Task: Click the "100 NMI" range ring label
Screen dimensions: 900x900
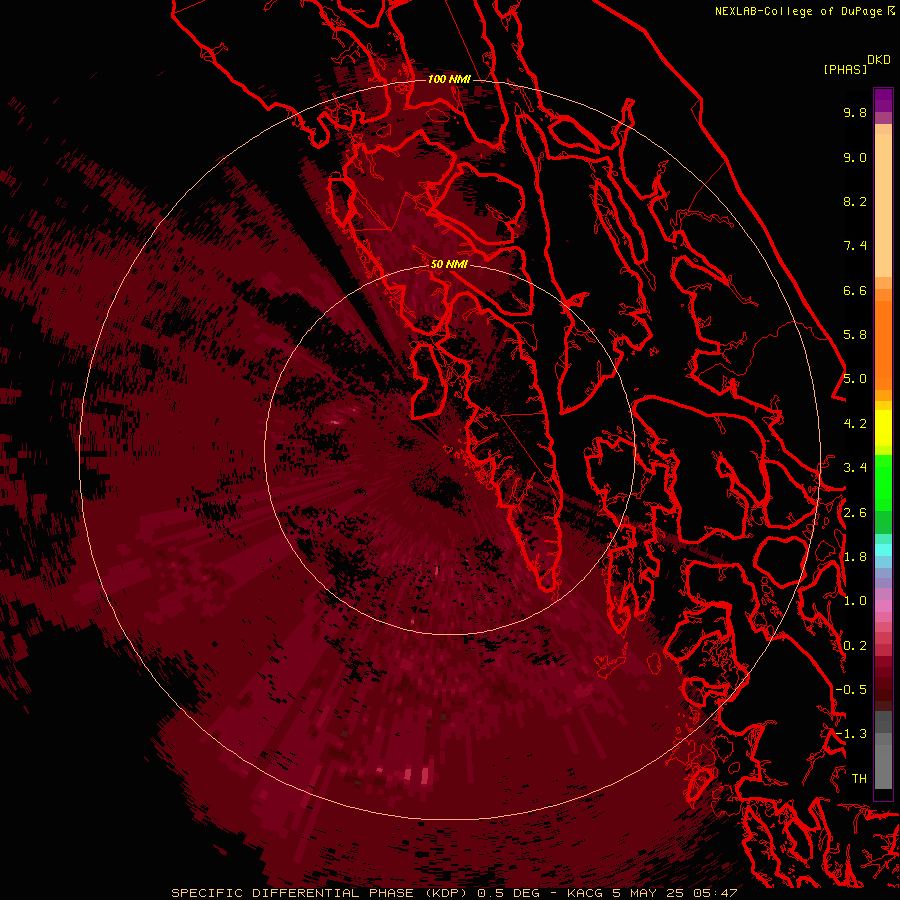Action: 449,79
